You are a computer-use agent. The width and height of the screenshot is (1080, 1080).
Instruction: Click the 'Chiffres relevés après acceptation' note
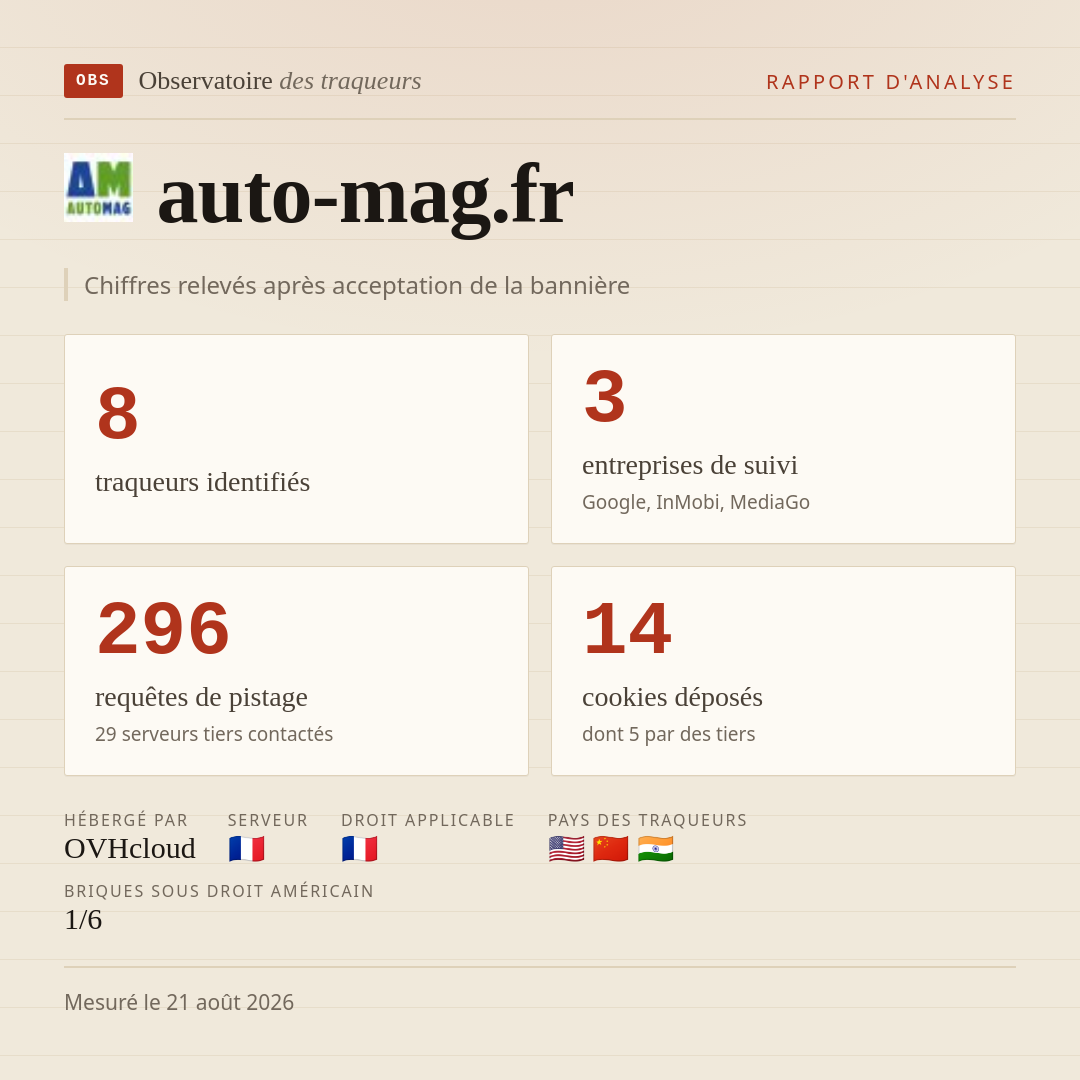357,285
